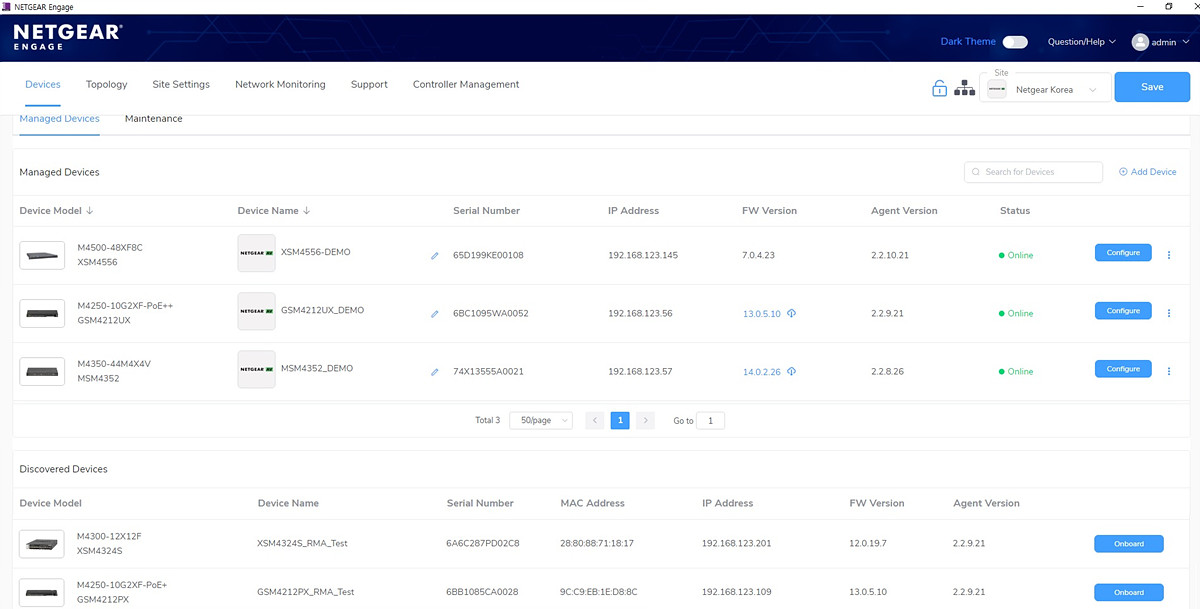Open the Devices tab
The height and width of the screenshot is (609, 1200).
coord(43,85)
